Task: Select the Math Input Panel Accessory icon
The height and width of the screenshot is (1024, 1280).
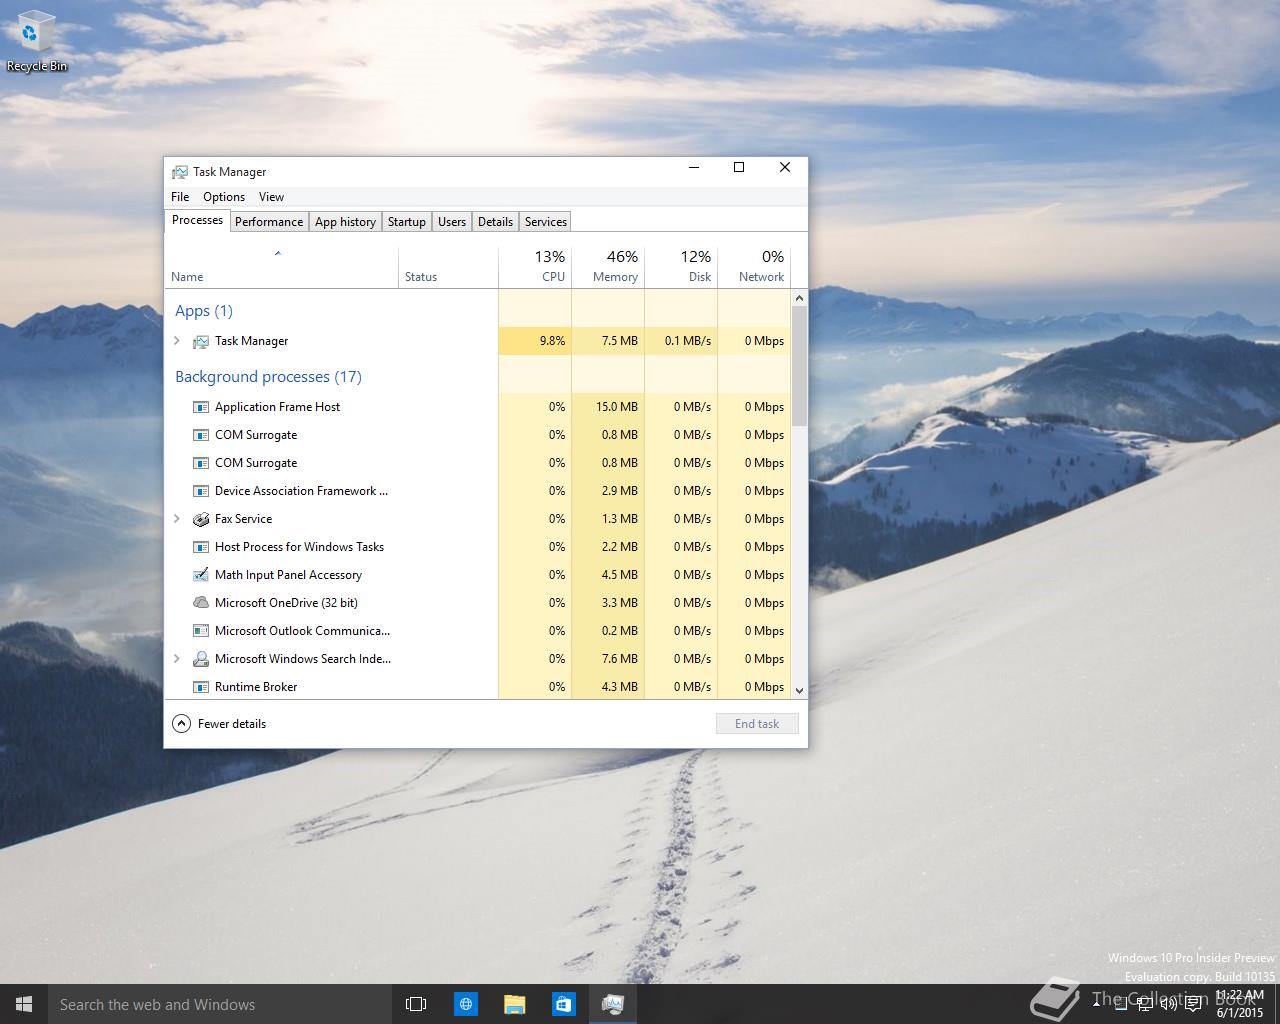Action: pyautogui.click(x=201, y=575)
